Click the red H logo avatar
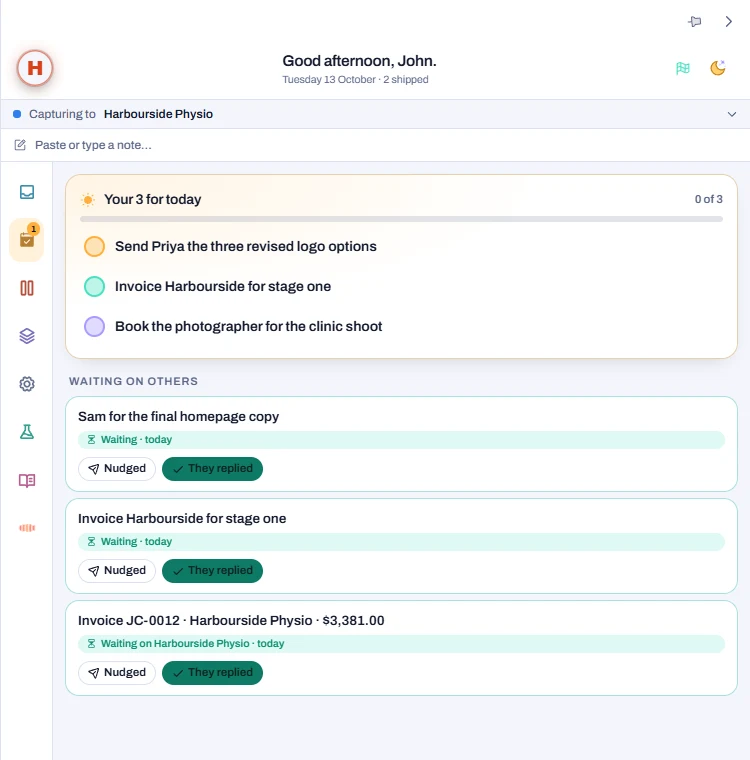Viewport: 750px width, 760px height. click(35, 68)
